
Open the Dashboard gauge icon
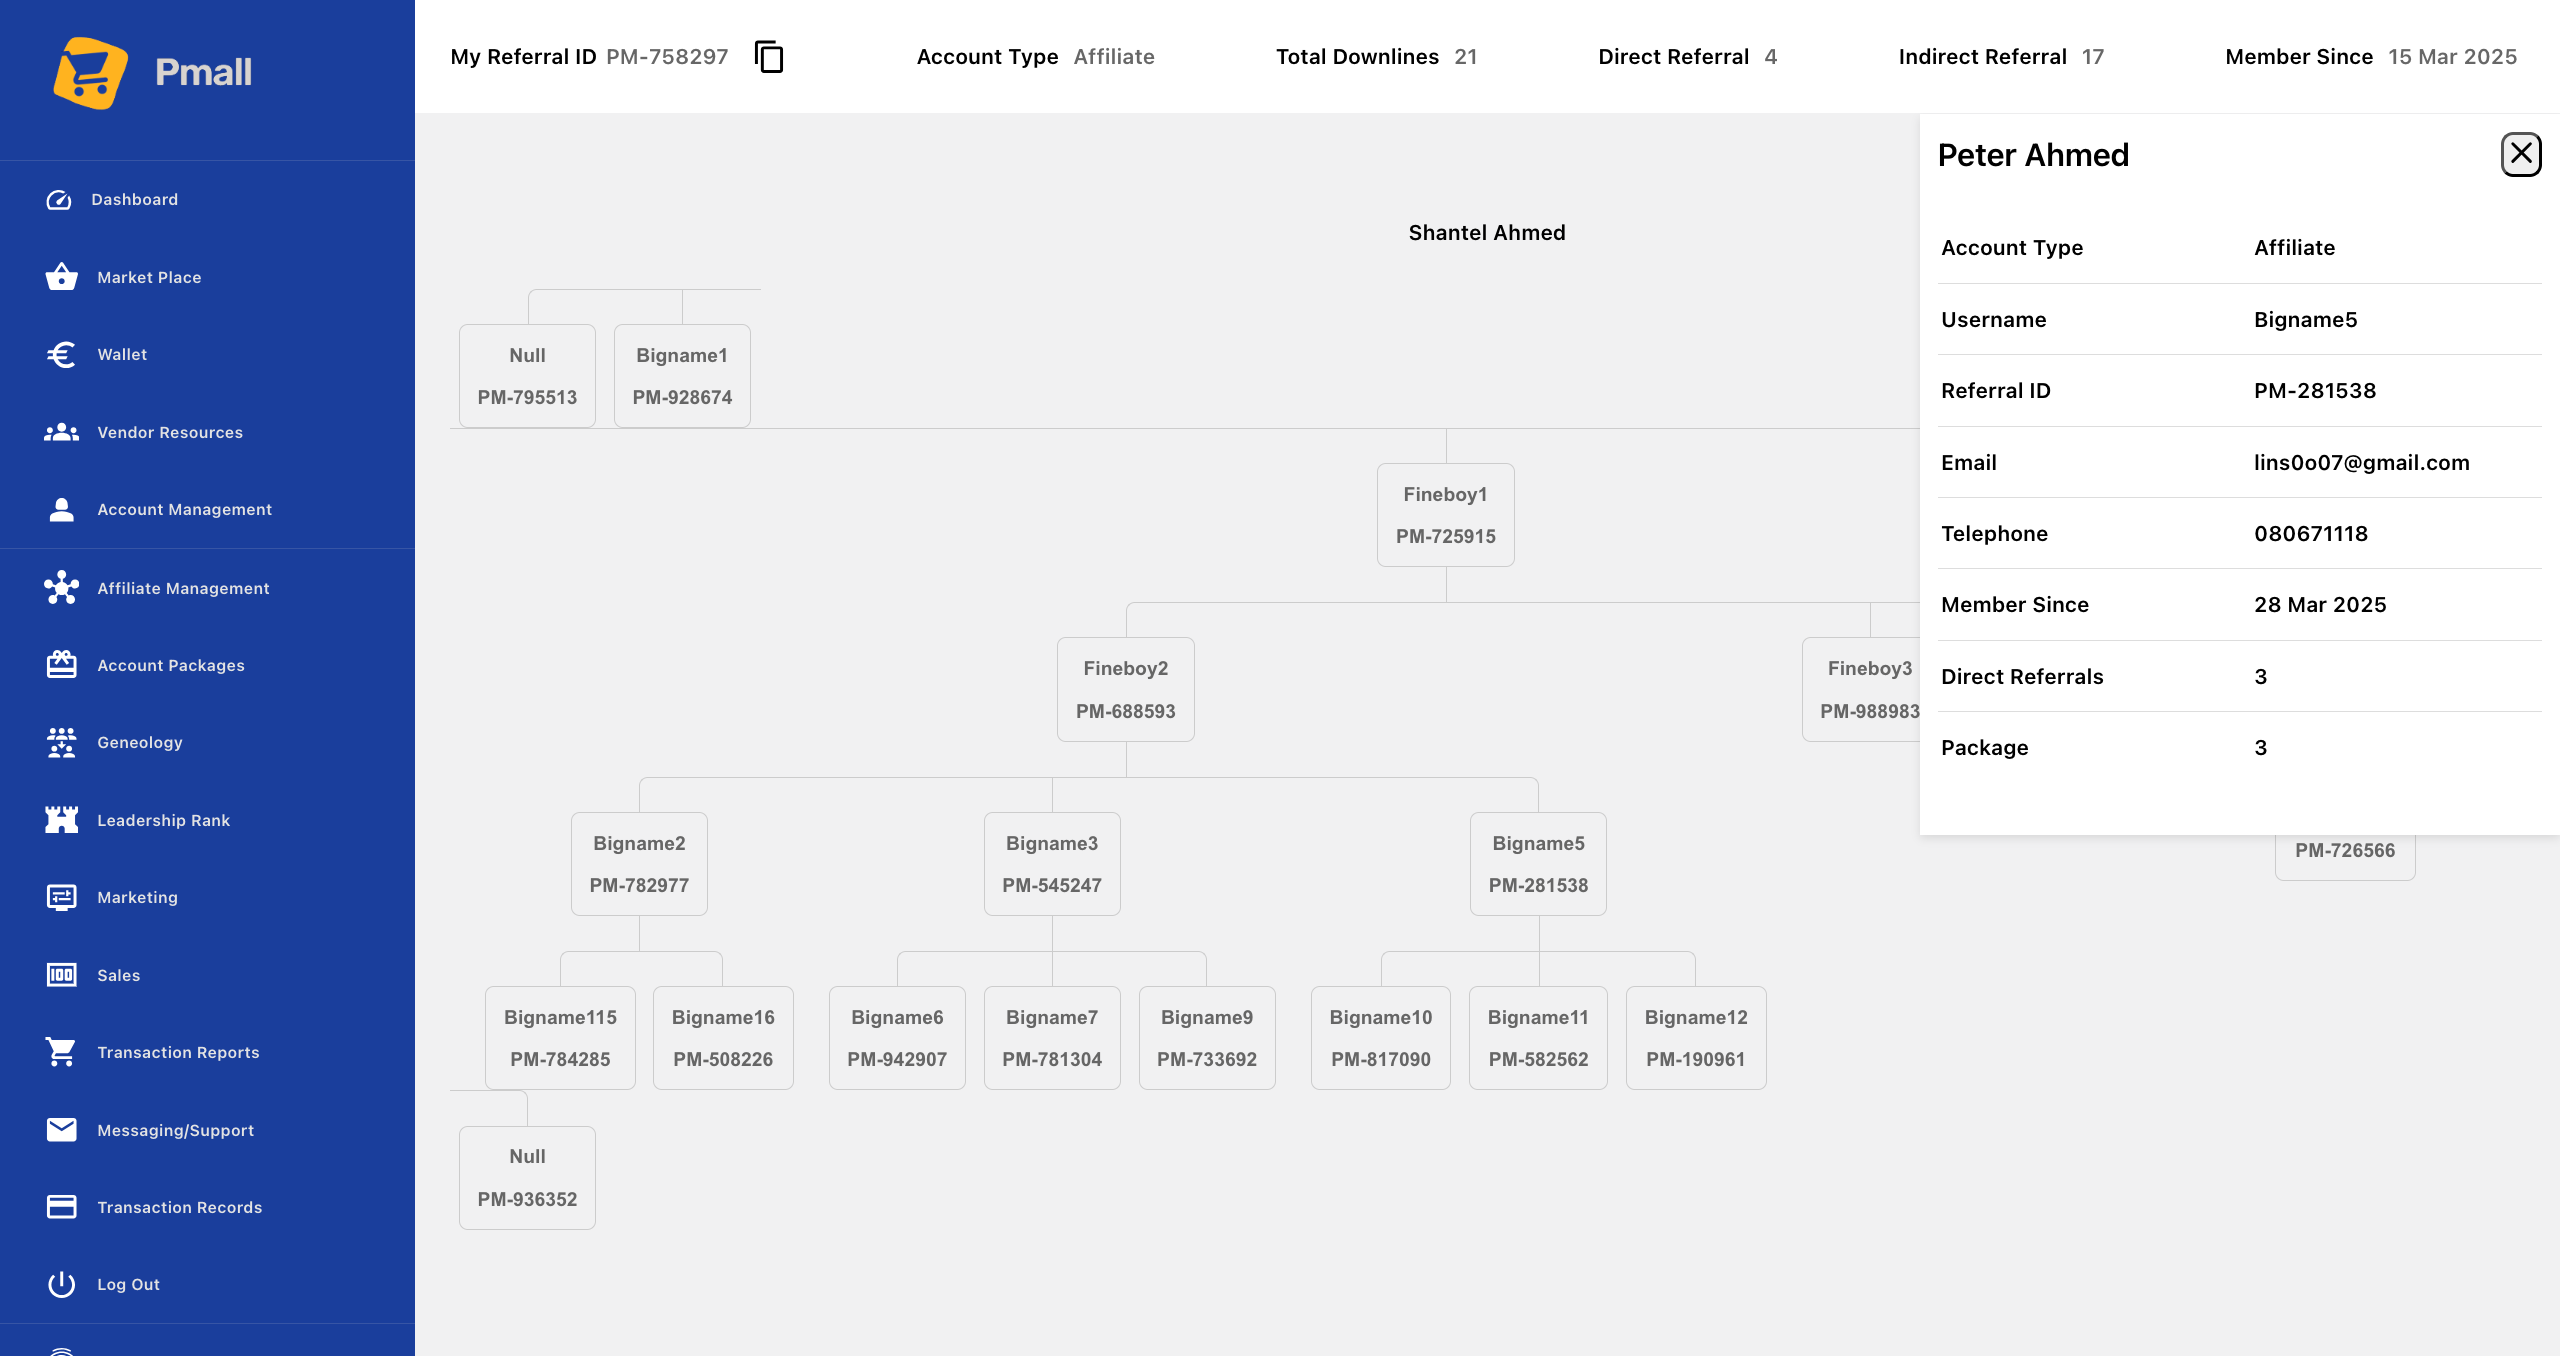[60, 200]
